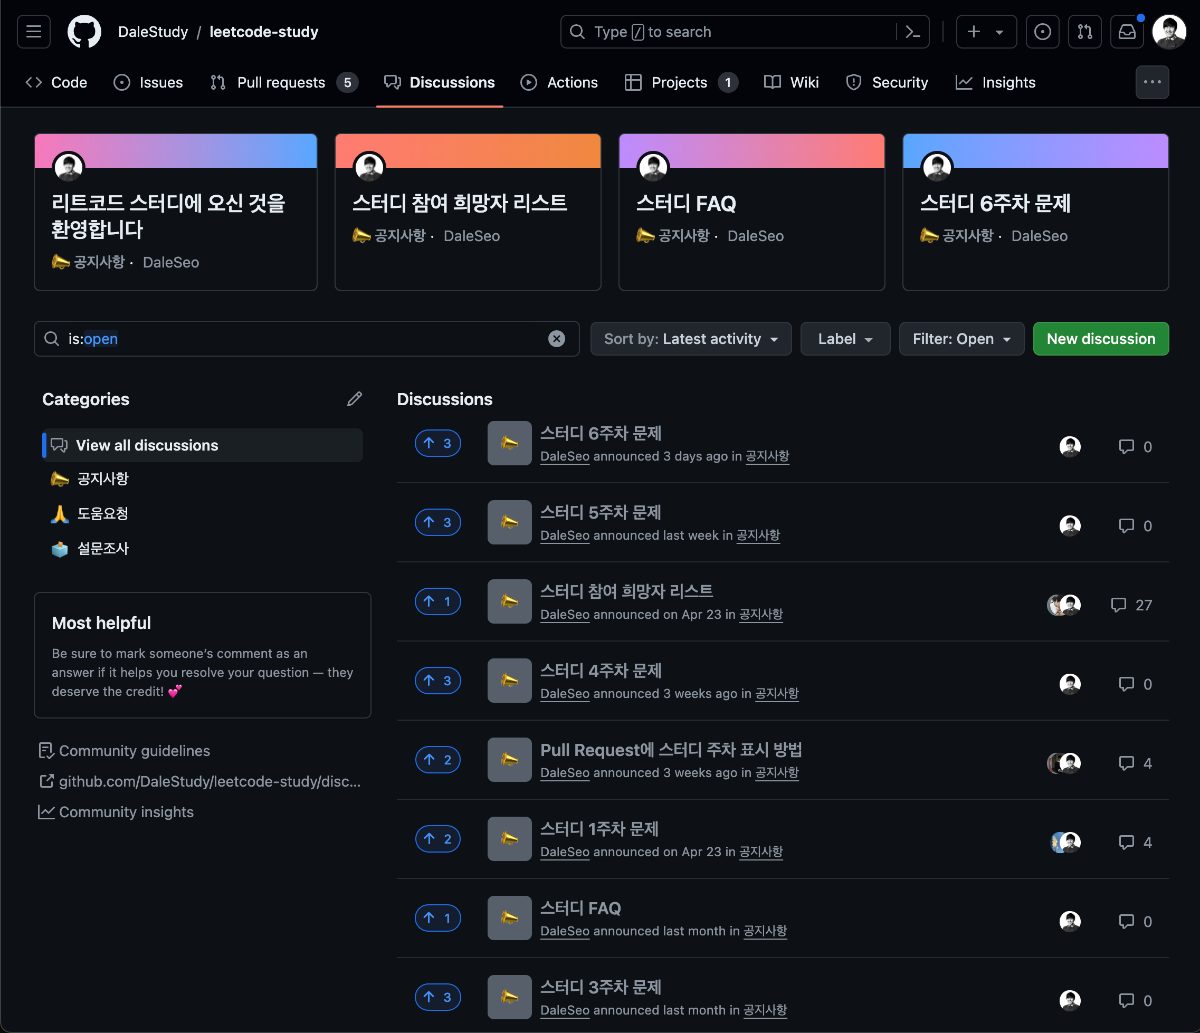This screenshot has width=1200, height=1033.
Task: Open the Sort by Latest activity dropdown
Action: coord(691,339)
